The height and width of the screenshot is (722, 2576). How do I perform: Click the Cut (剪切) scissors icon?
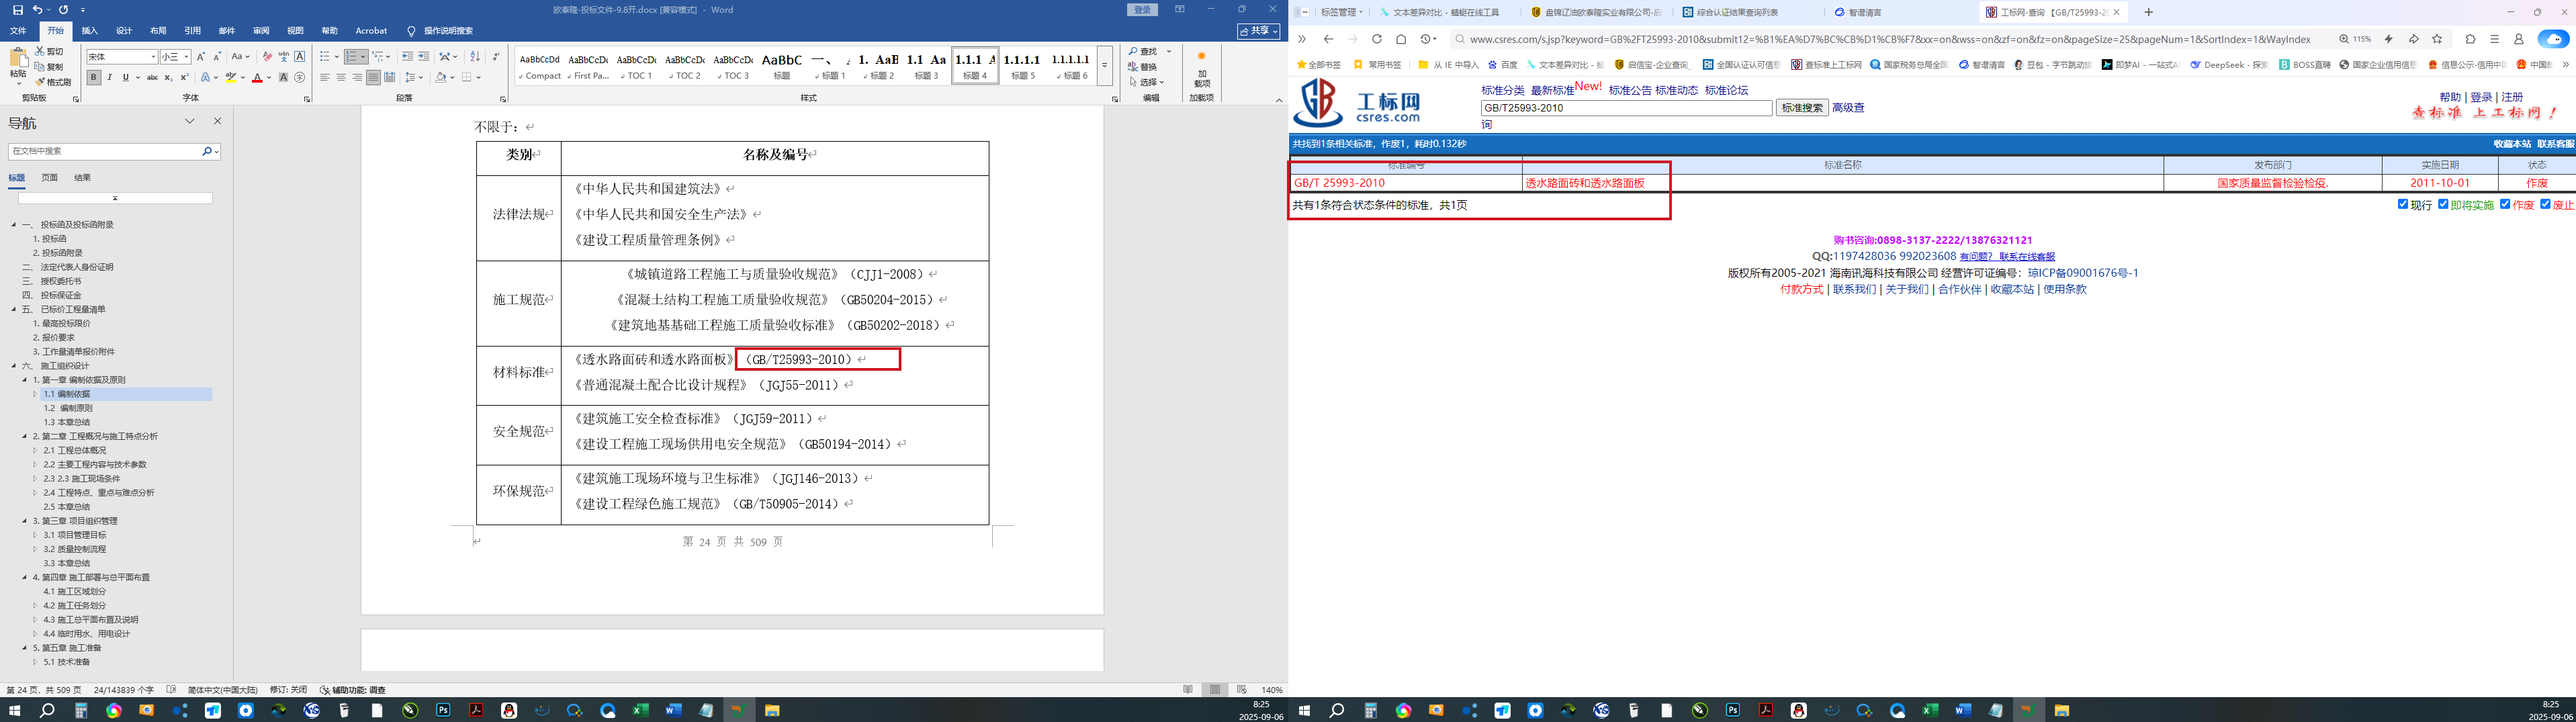pyautogui.click(x=41, y=51)
